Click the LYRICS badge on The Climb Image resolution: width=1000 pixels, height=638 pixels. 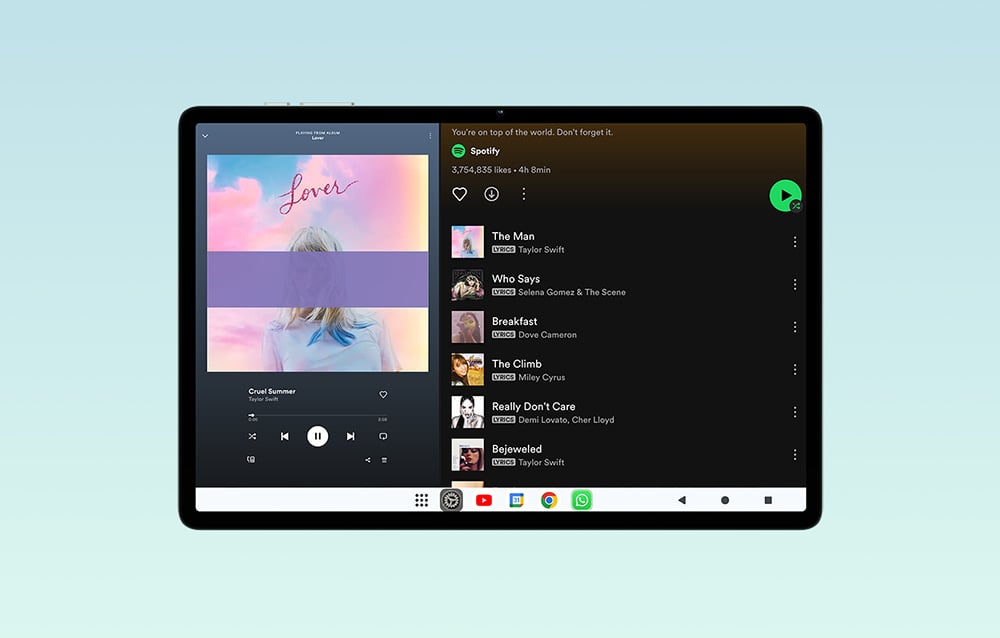click(503, 377)
